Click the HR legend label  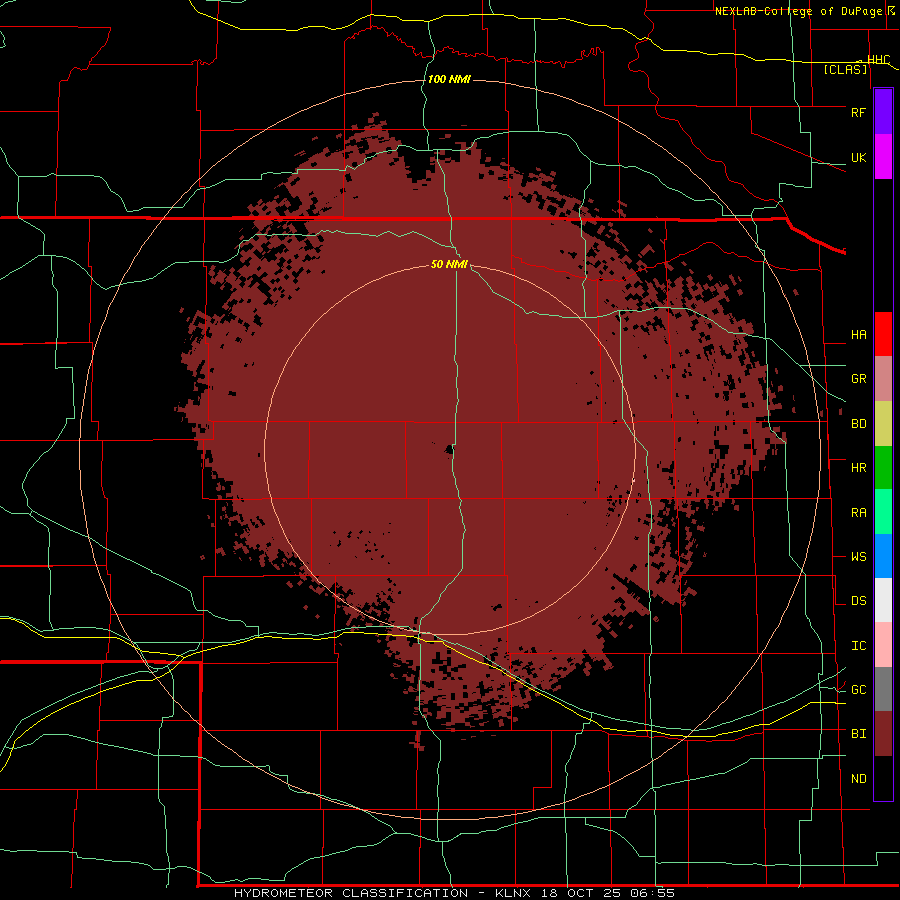[x=858, y=468]
